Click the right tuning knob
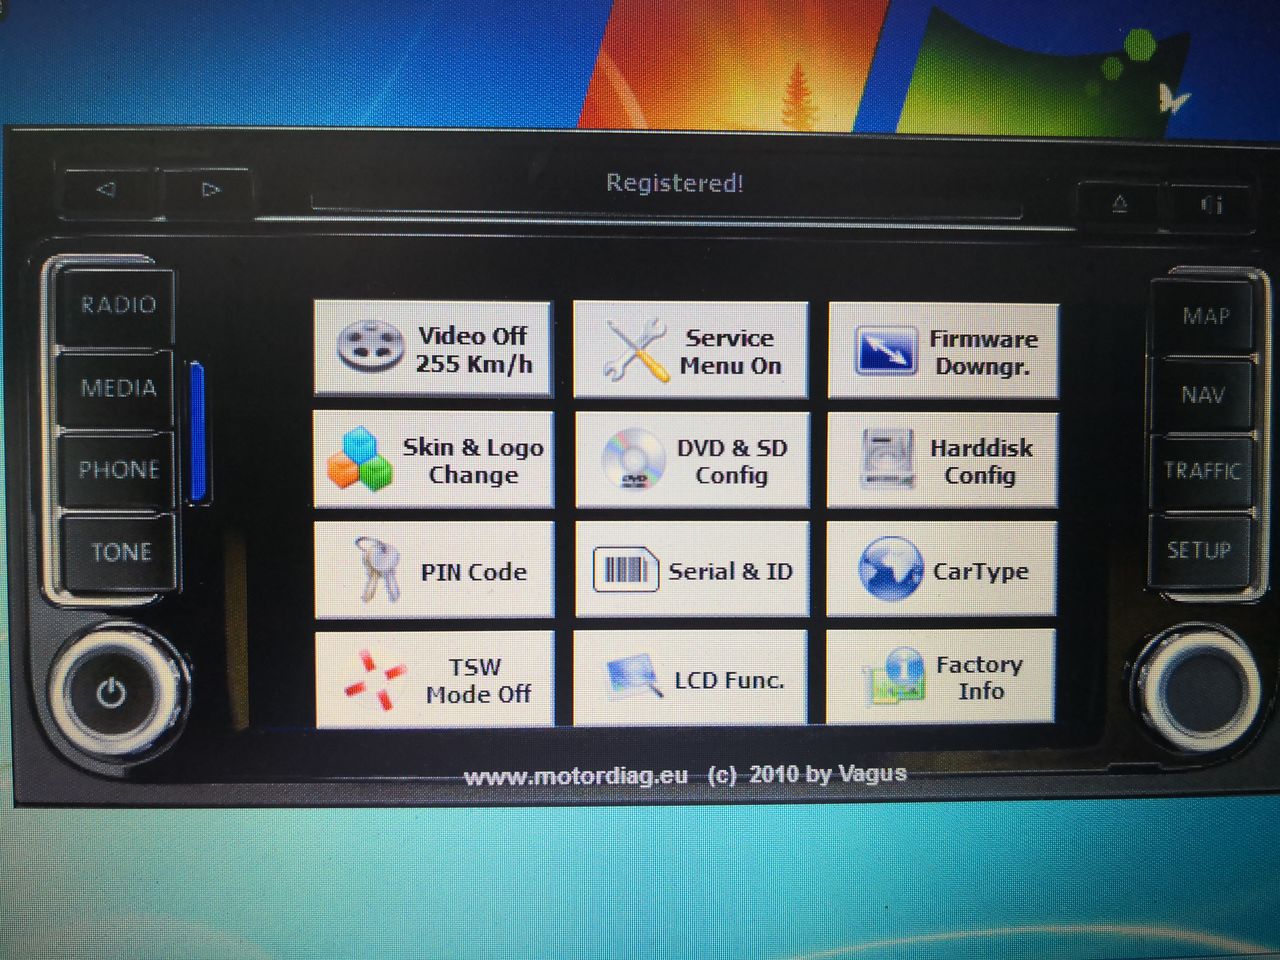Image resolution: width=1280 pixels, height=960 pixels. point(1194,682)
